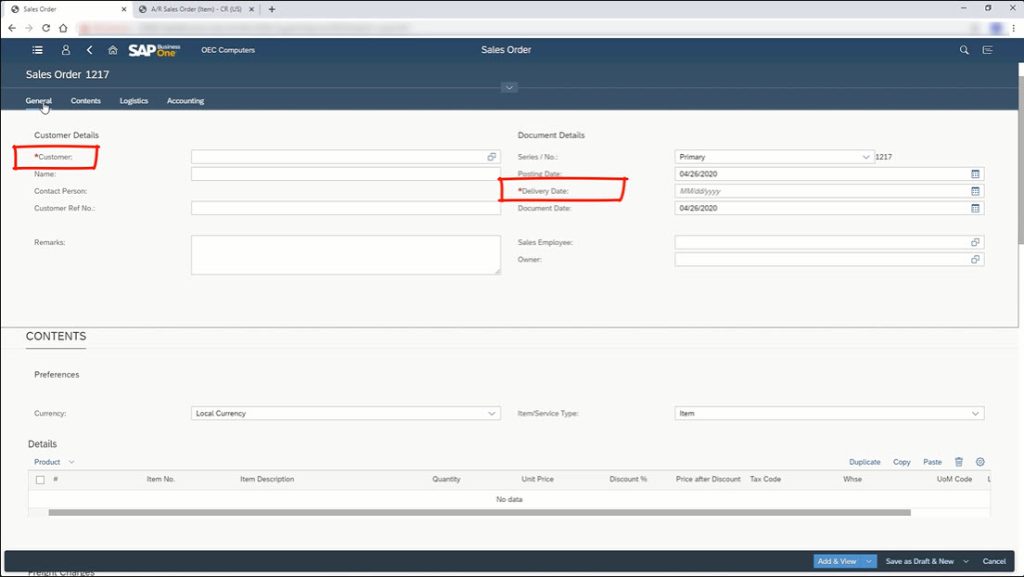
Task: Open the user profile icon
Action: pos(65,50)
